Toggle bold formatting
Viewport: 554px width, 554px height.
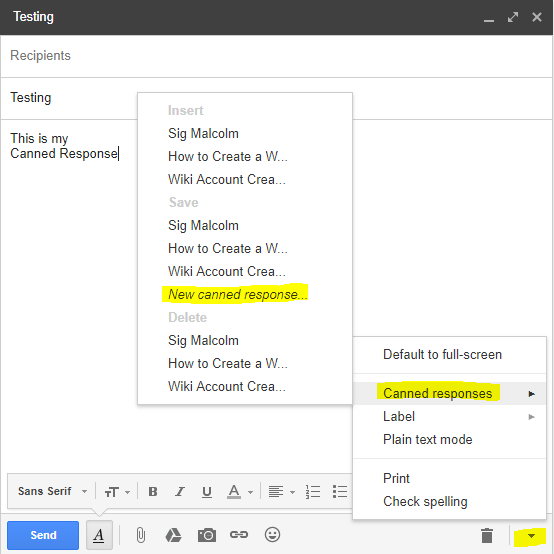click(153, 491)
